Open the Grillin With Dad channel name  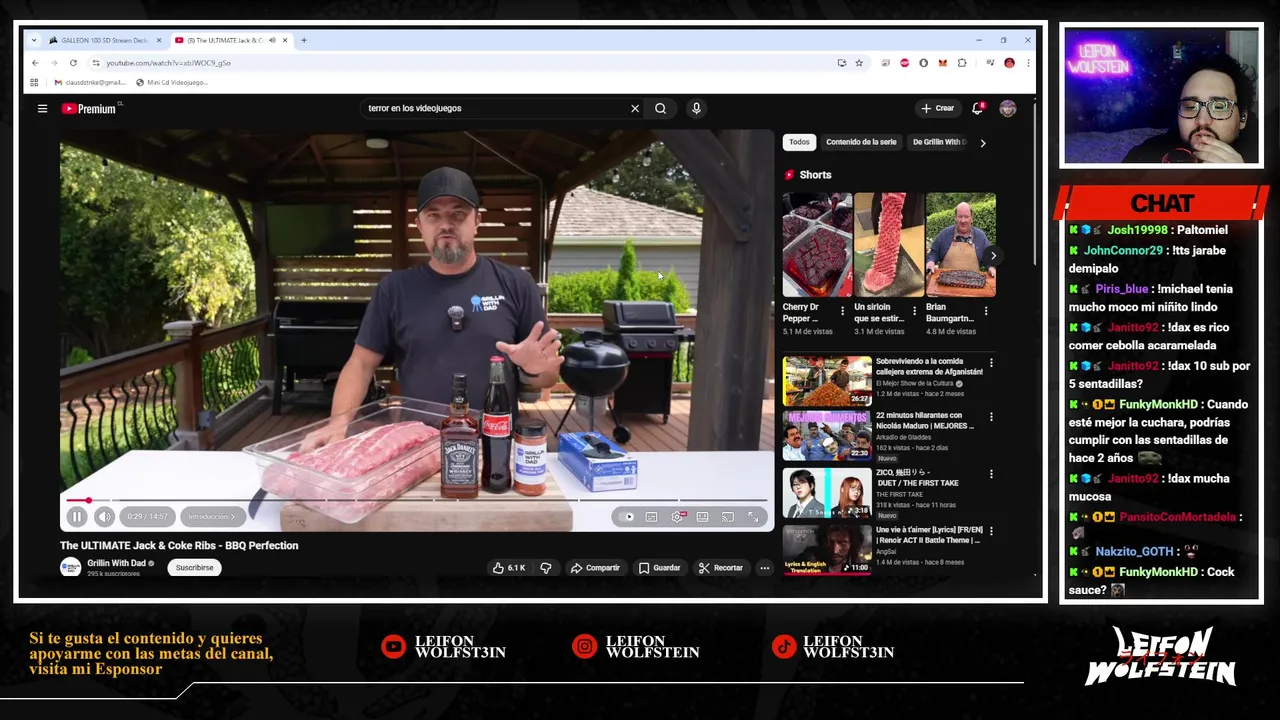pyautogui.click(x=117, y=563)
